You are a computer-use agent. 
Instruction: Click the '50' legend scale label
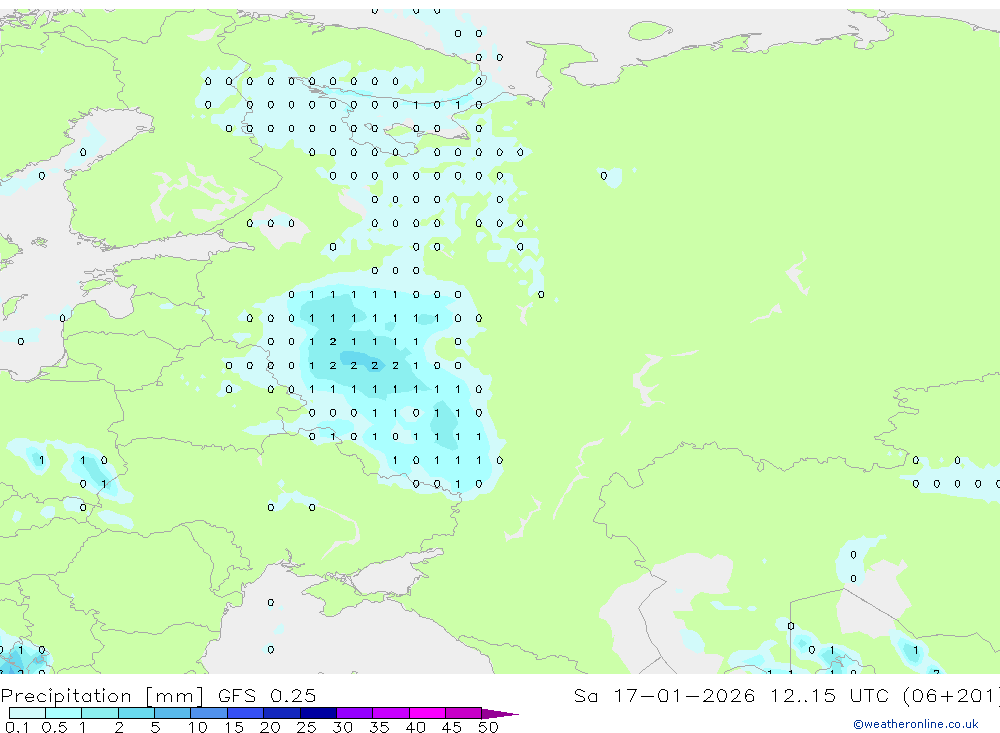coord(488,727)
